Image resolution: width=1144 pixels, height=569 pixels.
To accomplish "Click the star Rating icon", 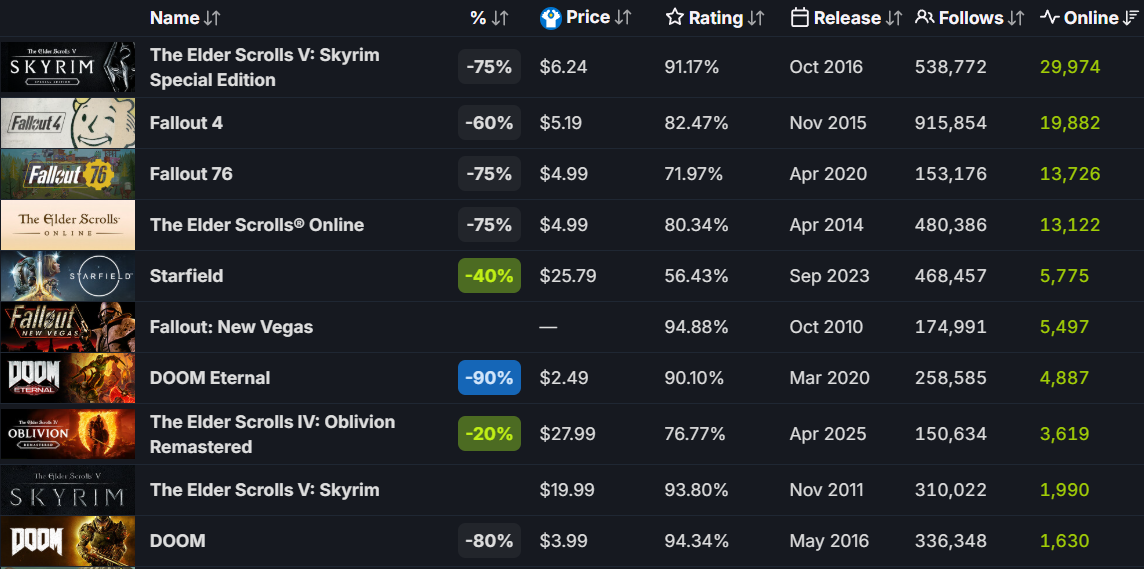I will click(675, 18).
